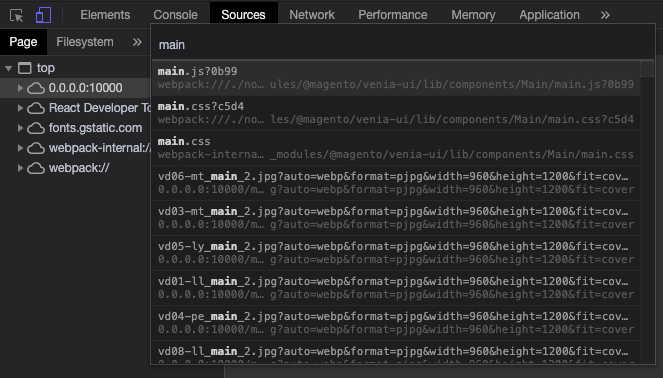
Task: Toggle the device toolbar icon
Action: coord(43,15)
